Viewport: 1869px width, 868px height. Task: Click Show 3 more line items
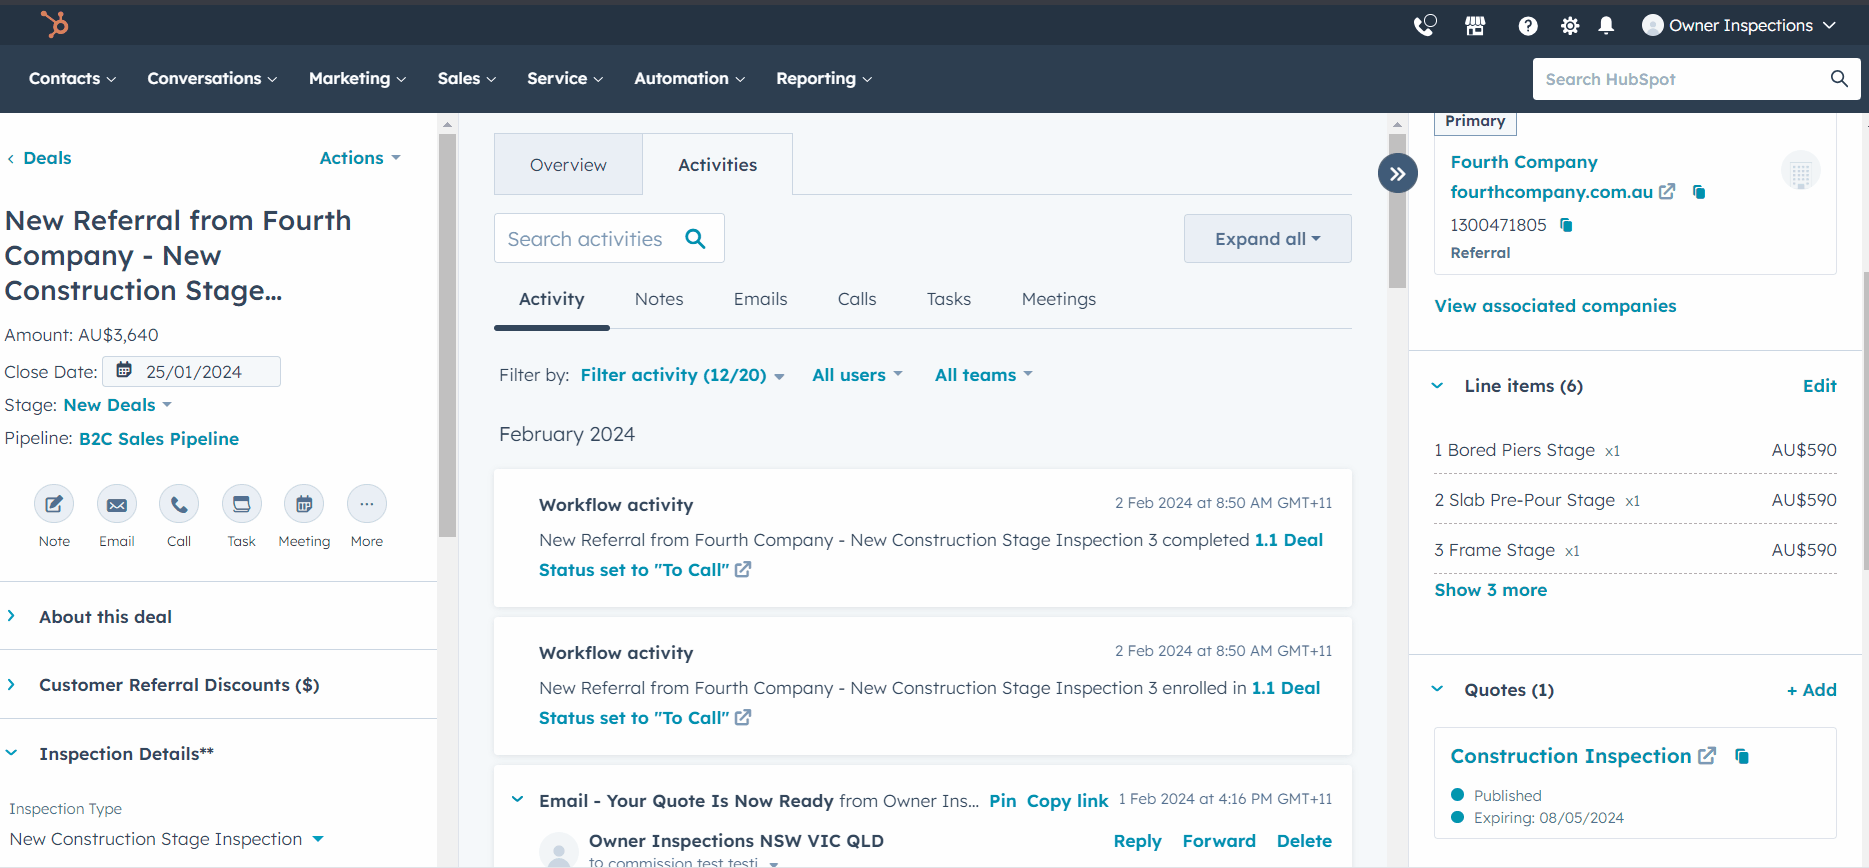[x=1490, y=590]
